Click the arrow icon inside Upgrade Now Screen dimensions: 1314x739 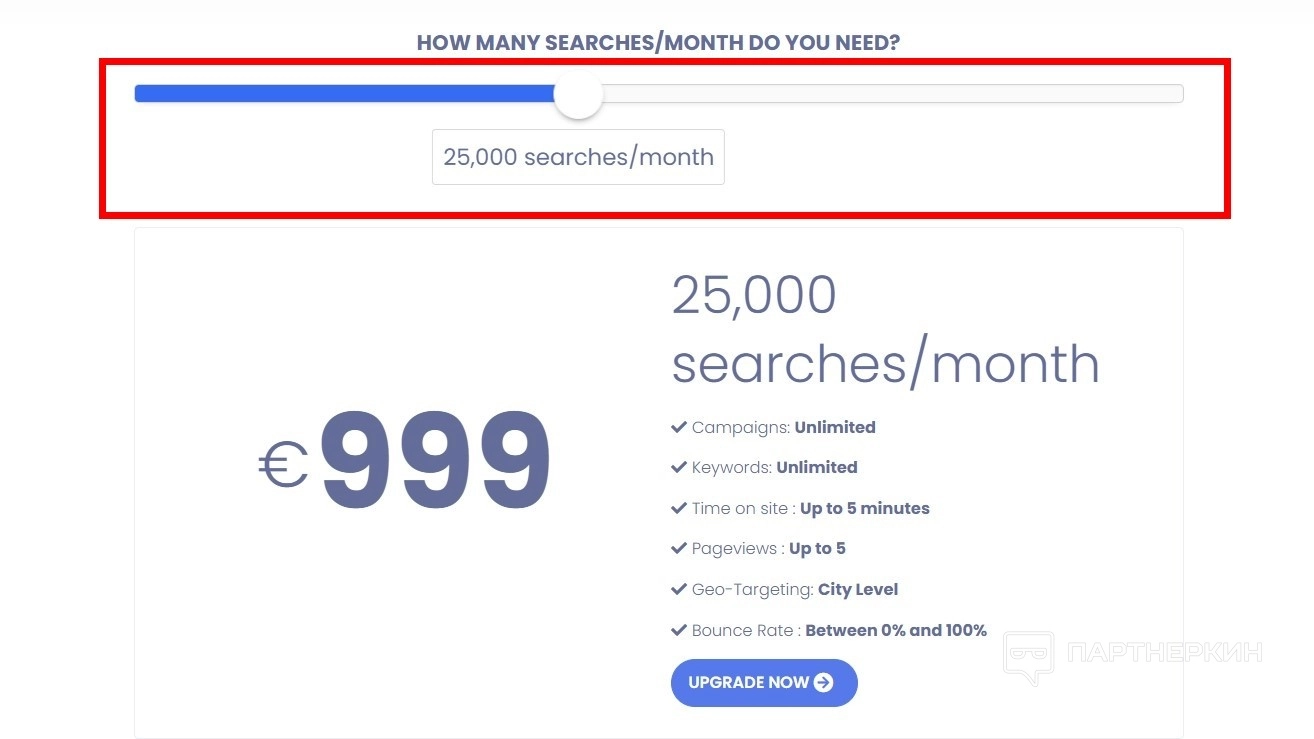[824, 682]
